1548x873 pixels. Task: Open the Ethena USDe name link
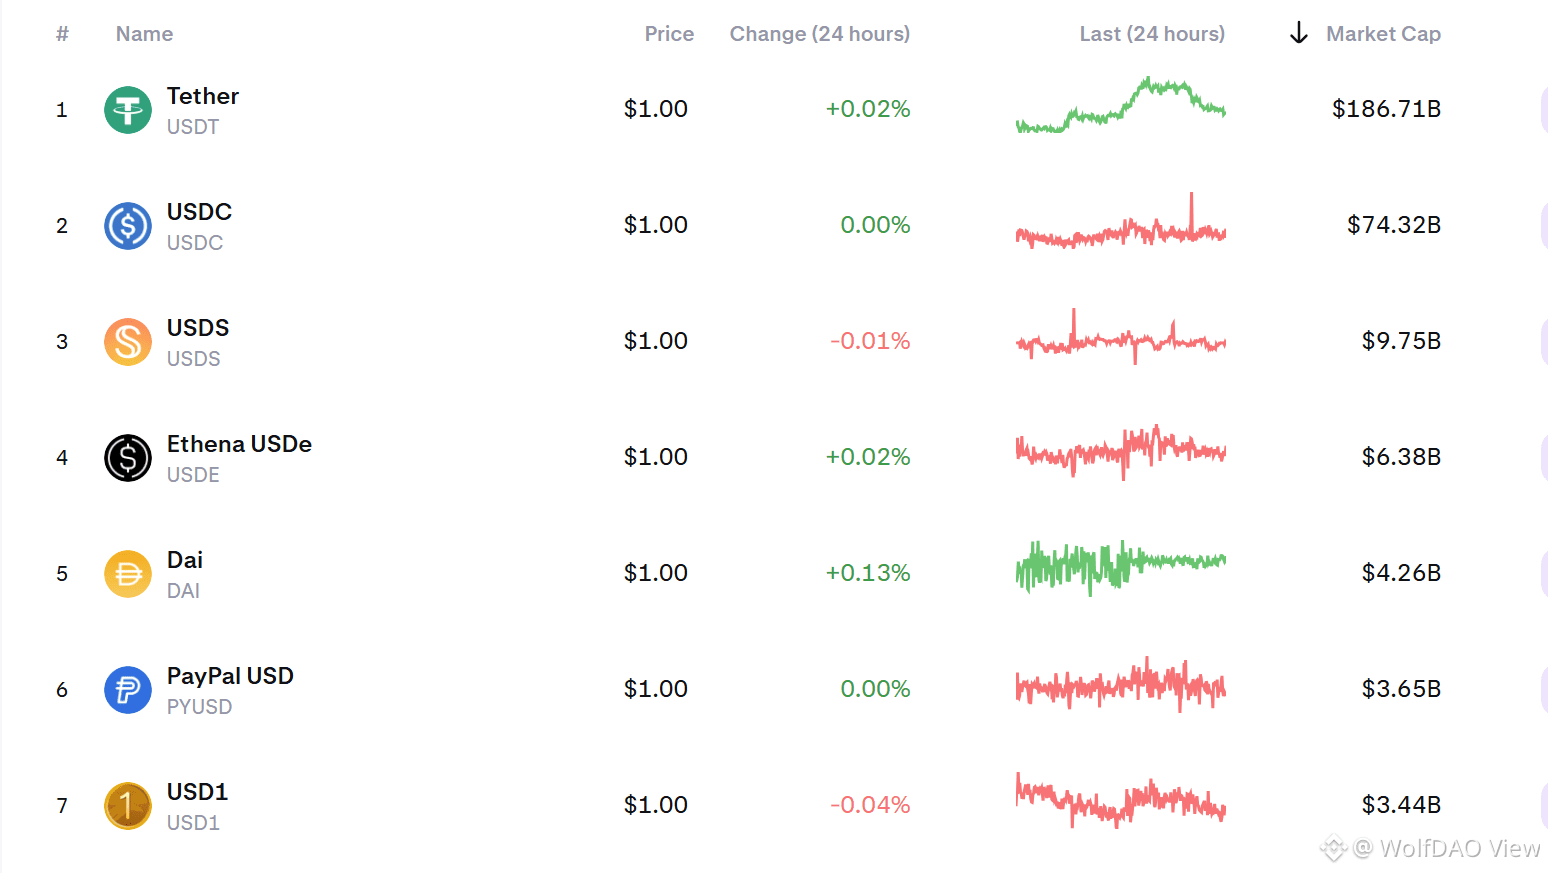point(239,444)
